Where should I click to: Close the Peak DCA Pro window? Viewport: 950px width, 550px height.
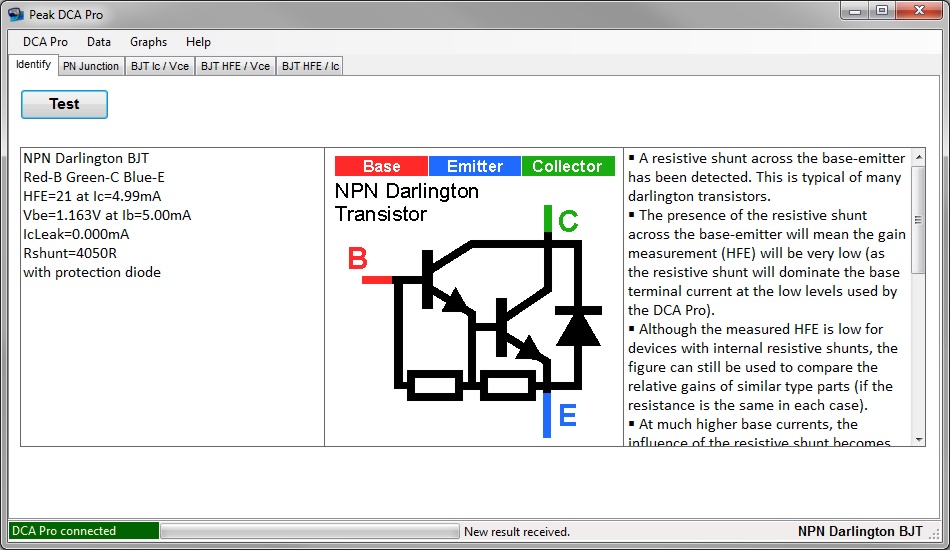pos(919,11)
